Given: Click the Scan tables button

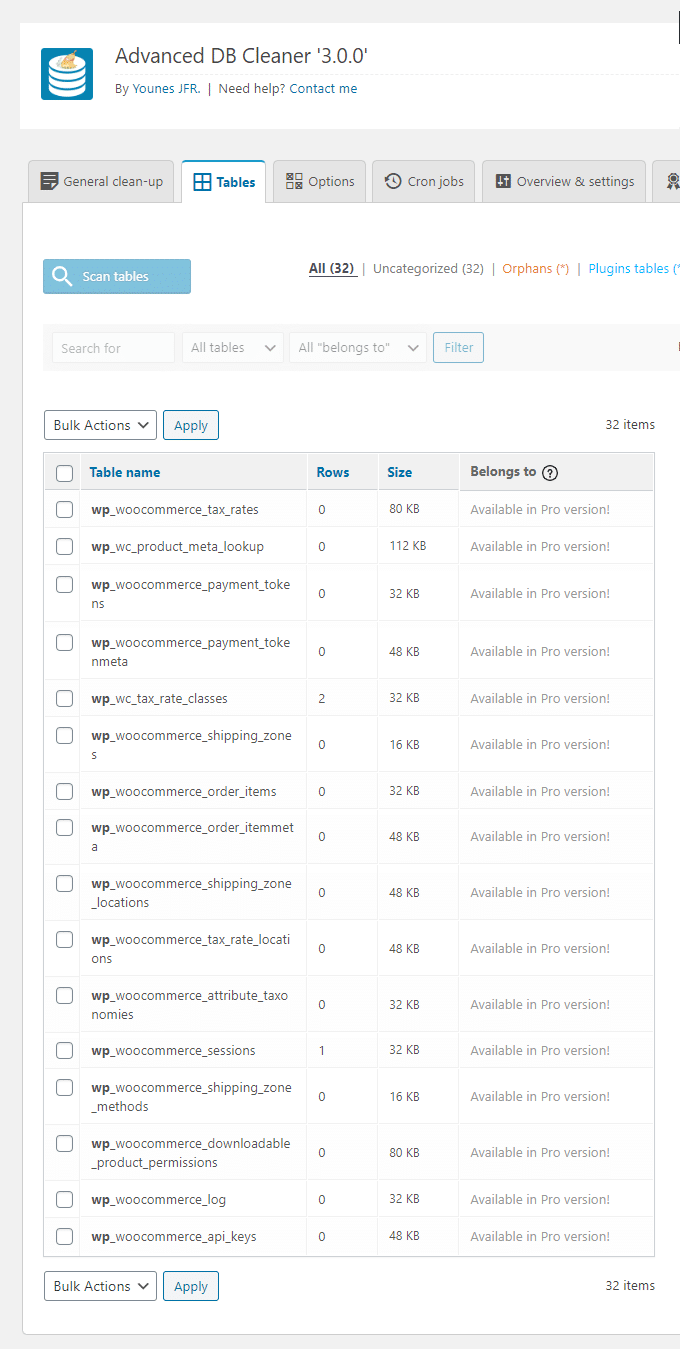Looking at the screenshot, I should click(117, 276).
